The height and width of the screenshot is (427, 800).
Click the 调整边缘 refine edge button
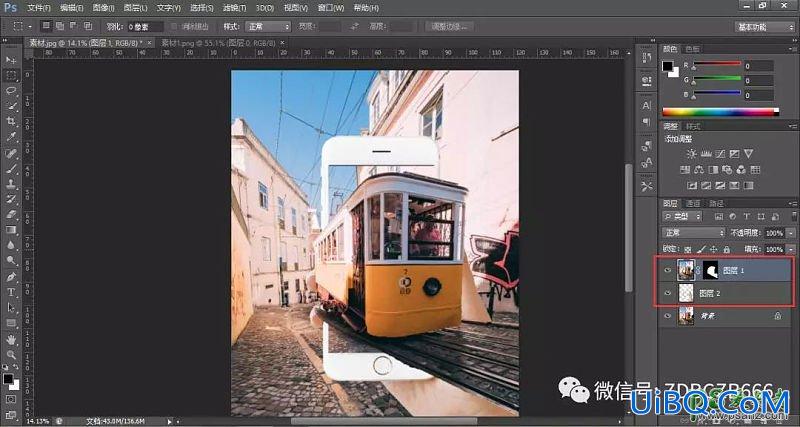449,27
